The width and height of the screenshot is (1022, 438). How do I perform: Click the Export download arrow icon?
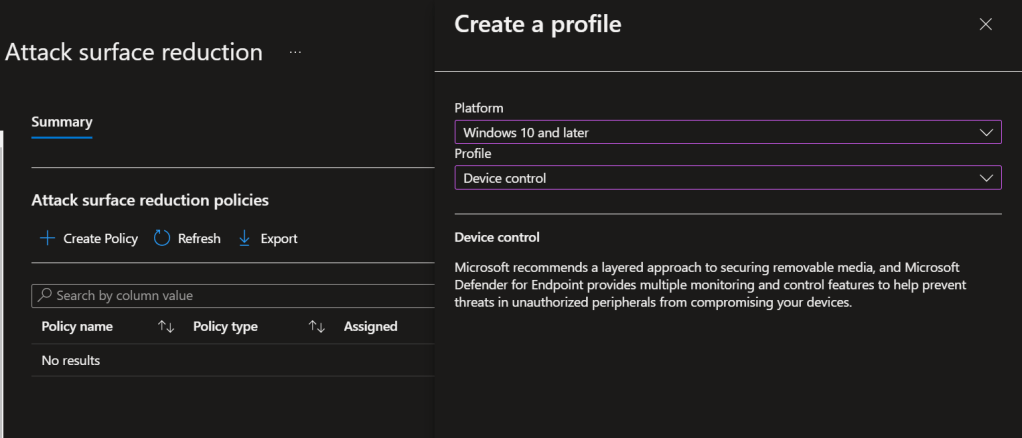(x=244, y=238)
